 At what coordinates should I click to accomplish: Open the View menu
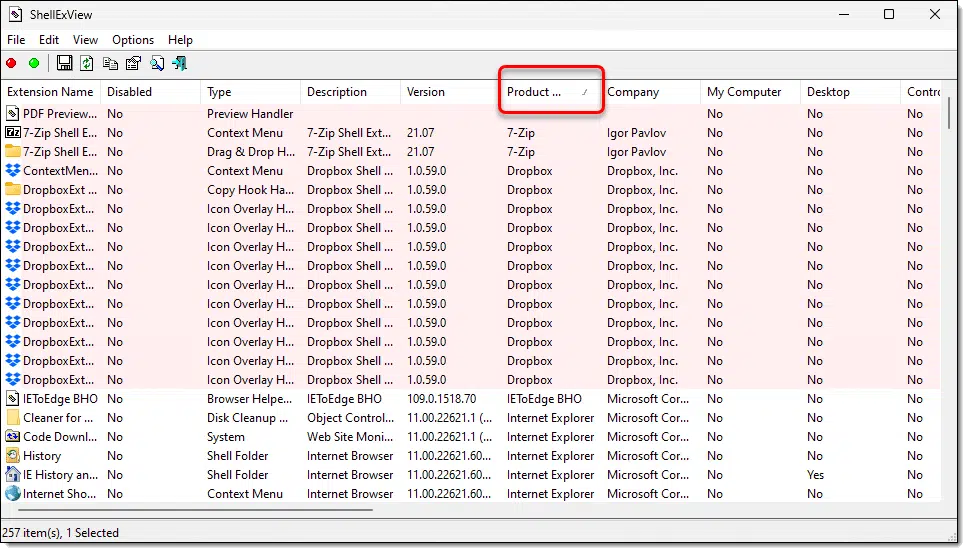click(85, 40)
